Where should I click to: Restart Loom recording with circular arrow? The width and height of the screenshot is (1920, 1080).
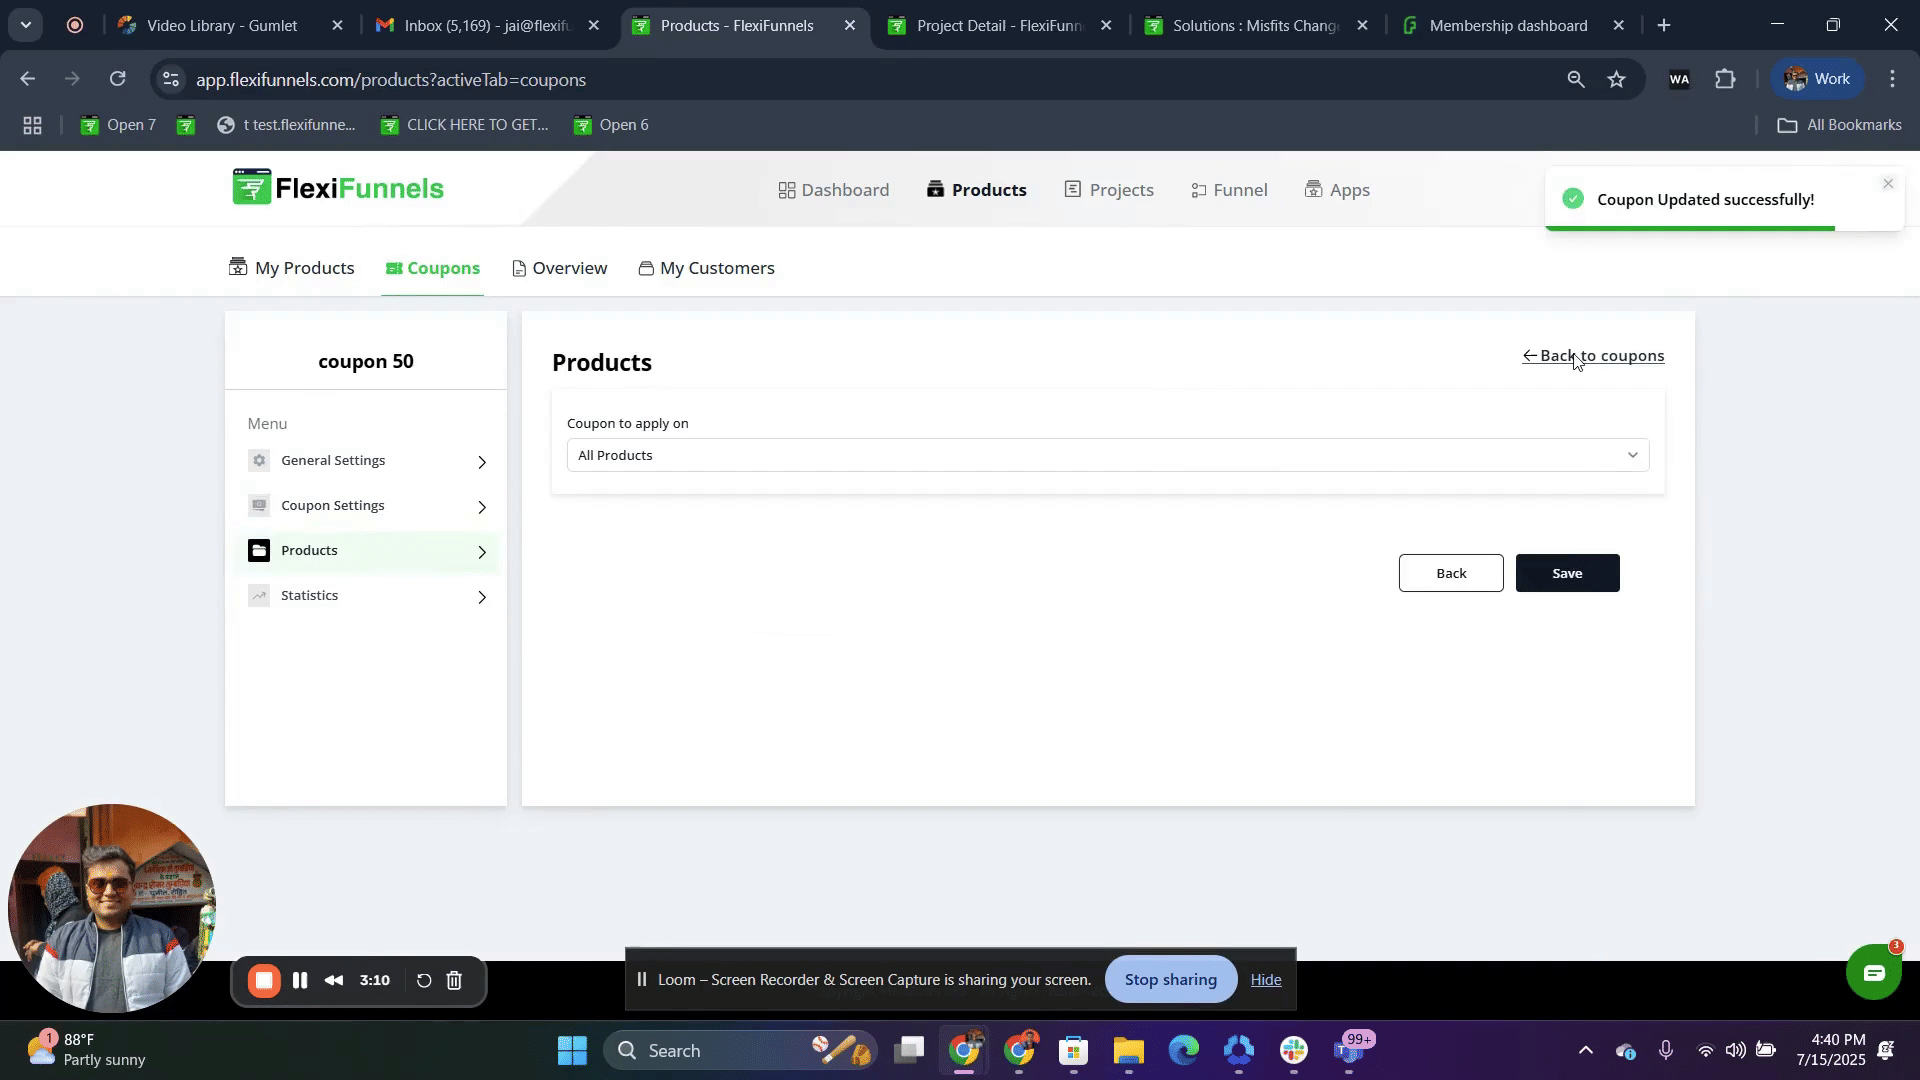tap(424, 981)
